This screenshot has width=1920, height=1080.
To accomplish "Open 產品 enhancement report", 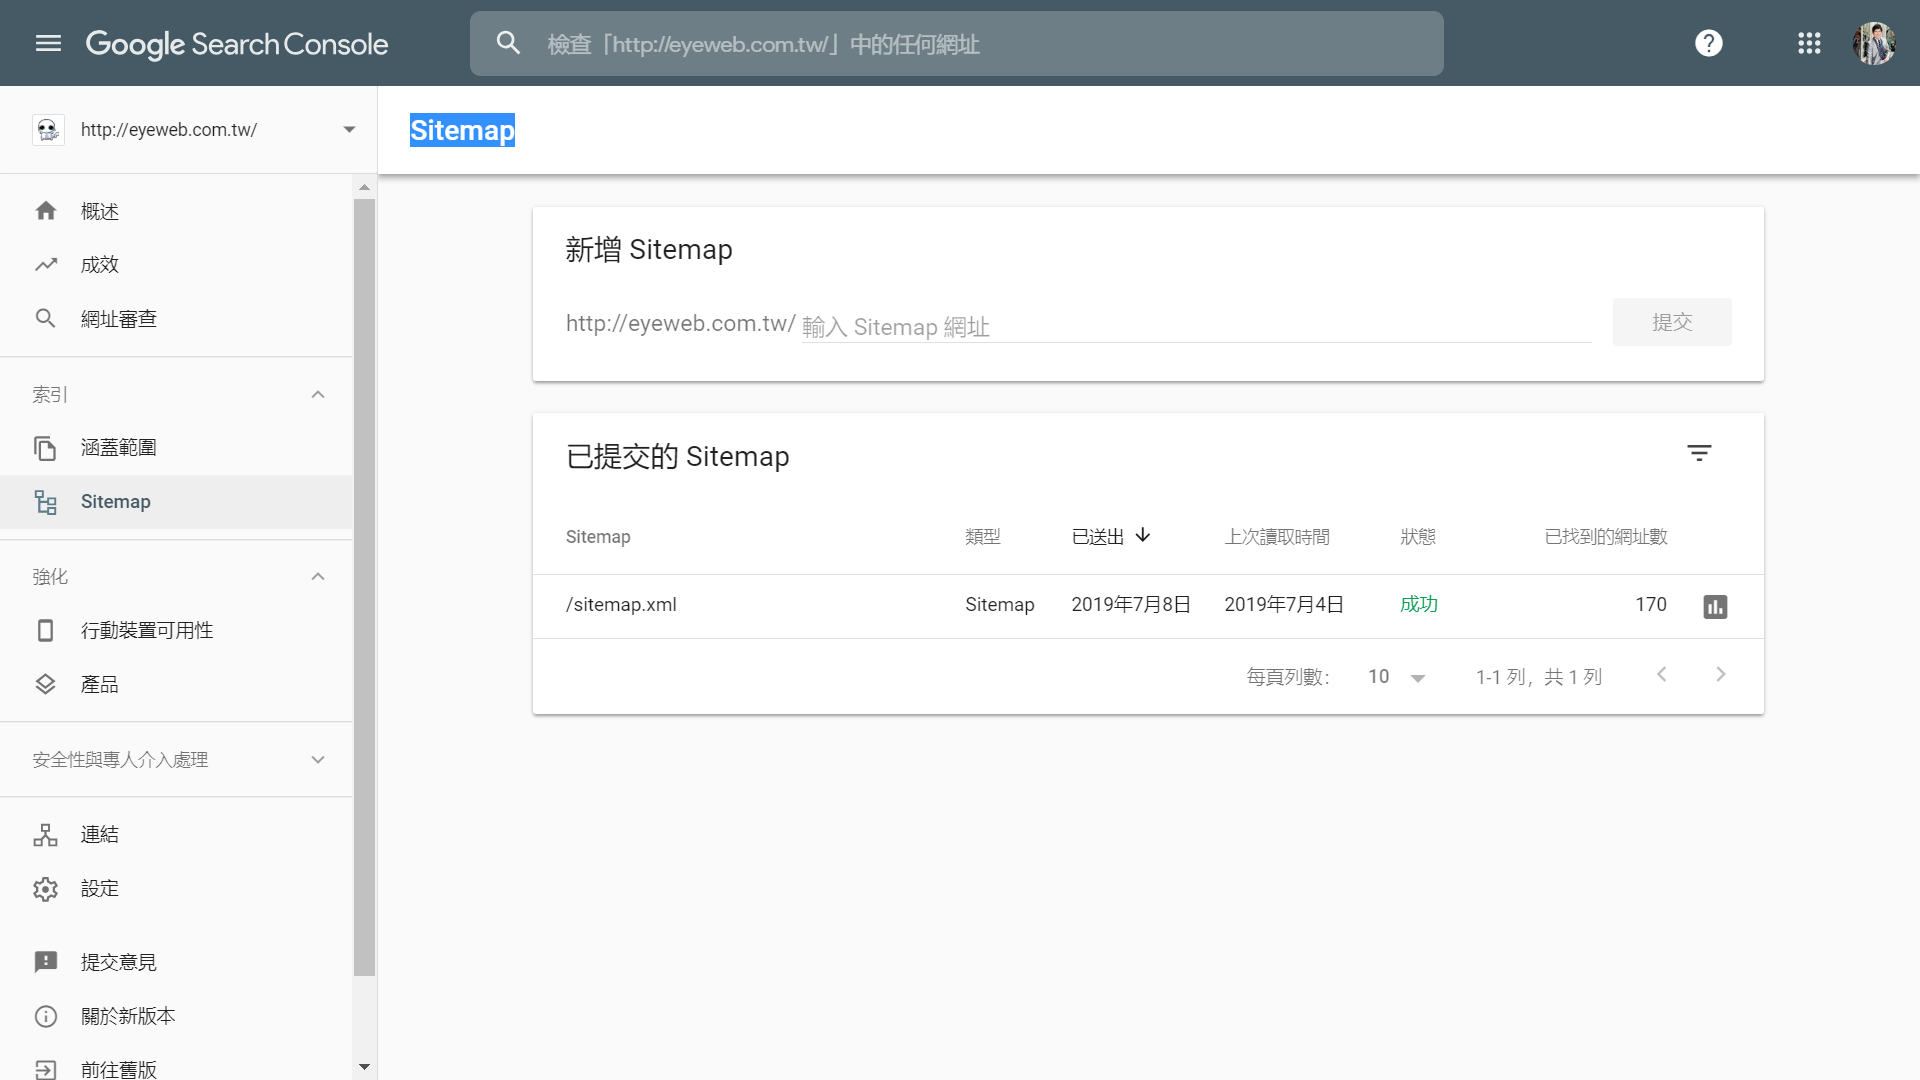I will pyautogui.click(x=176, y=685).
